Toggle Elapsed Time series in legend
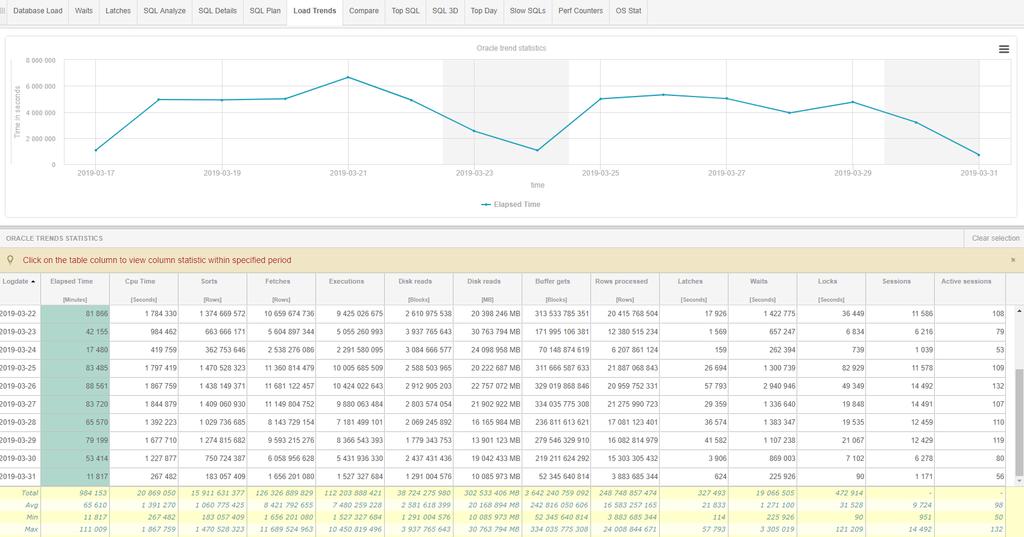The image size is (1024, 537). click(x=511, y=204)
